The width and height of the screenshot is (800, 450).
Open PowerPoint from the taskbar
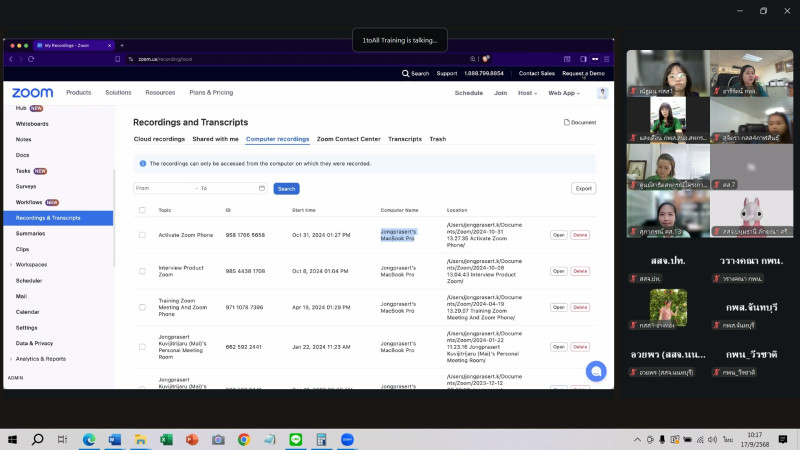(192, 439)
